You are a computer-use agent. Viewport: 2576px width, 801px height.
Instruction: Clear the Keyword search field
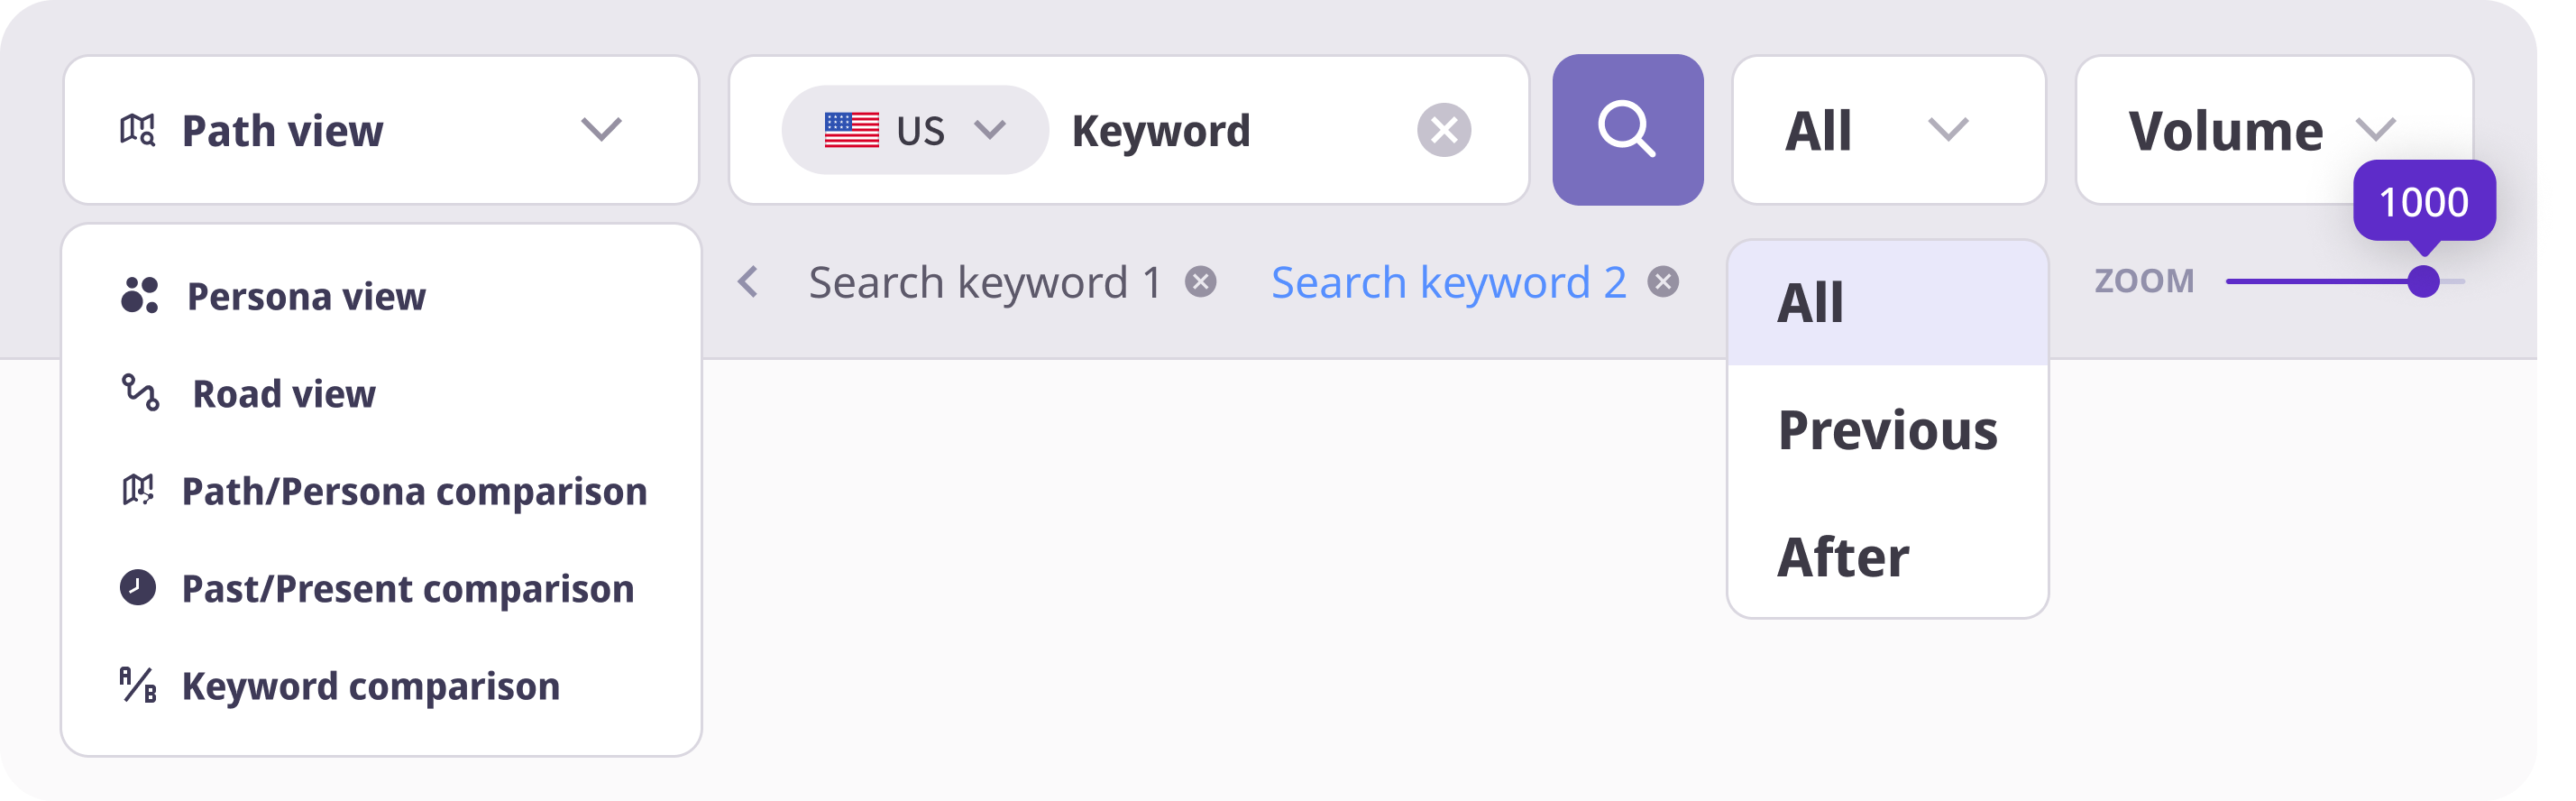pos(1443,130)
